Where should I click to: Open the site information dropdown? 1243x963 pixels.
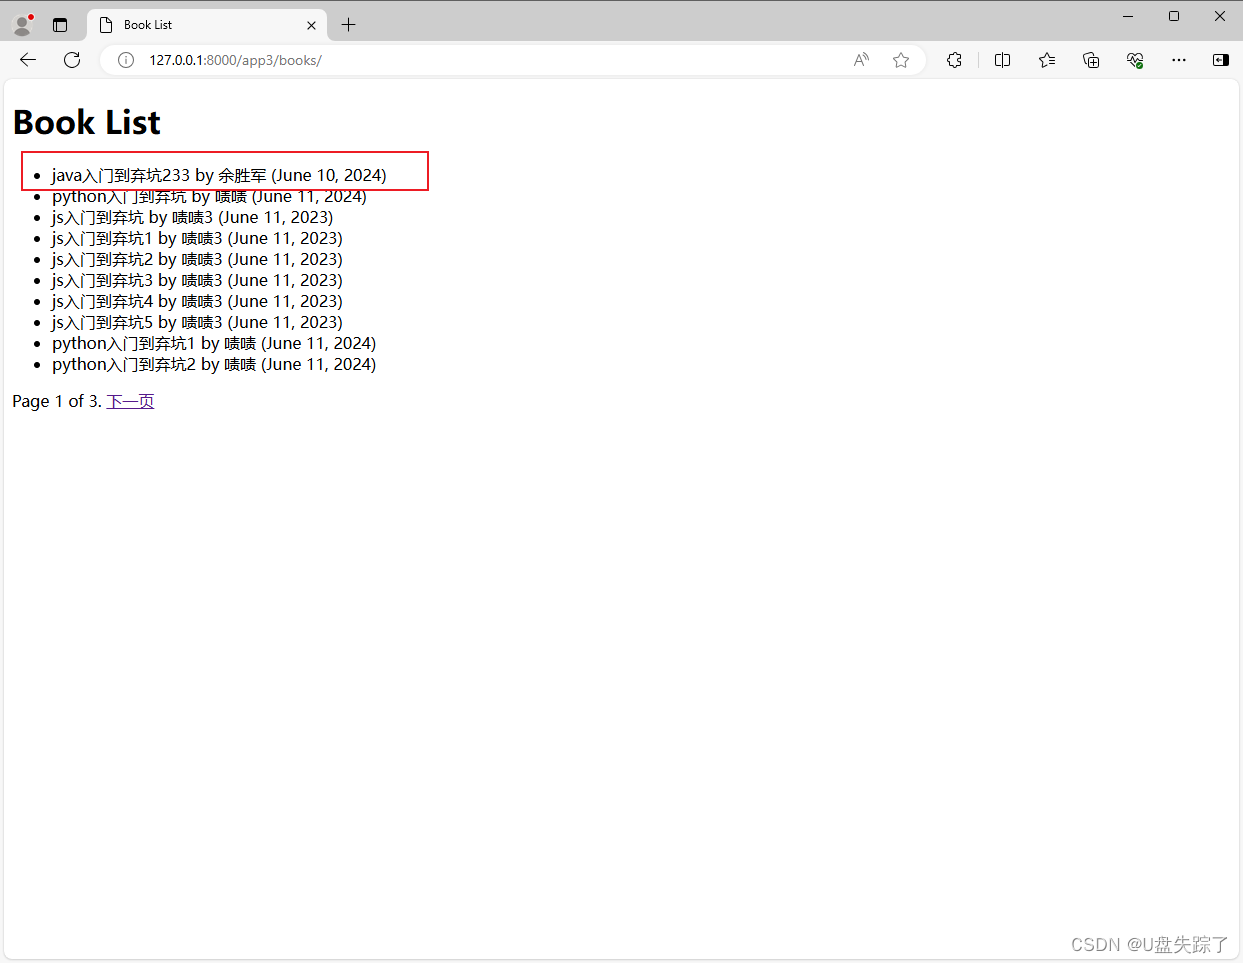pos(125,60)
